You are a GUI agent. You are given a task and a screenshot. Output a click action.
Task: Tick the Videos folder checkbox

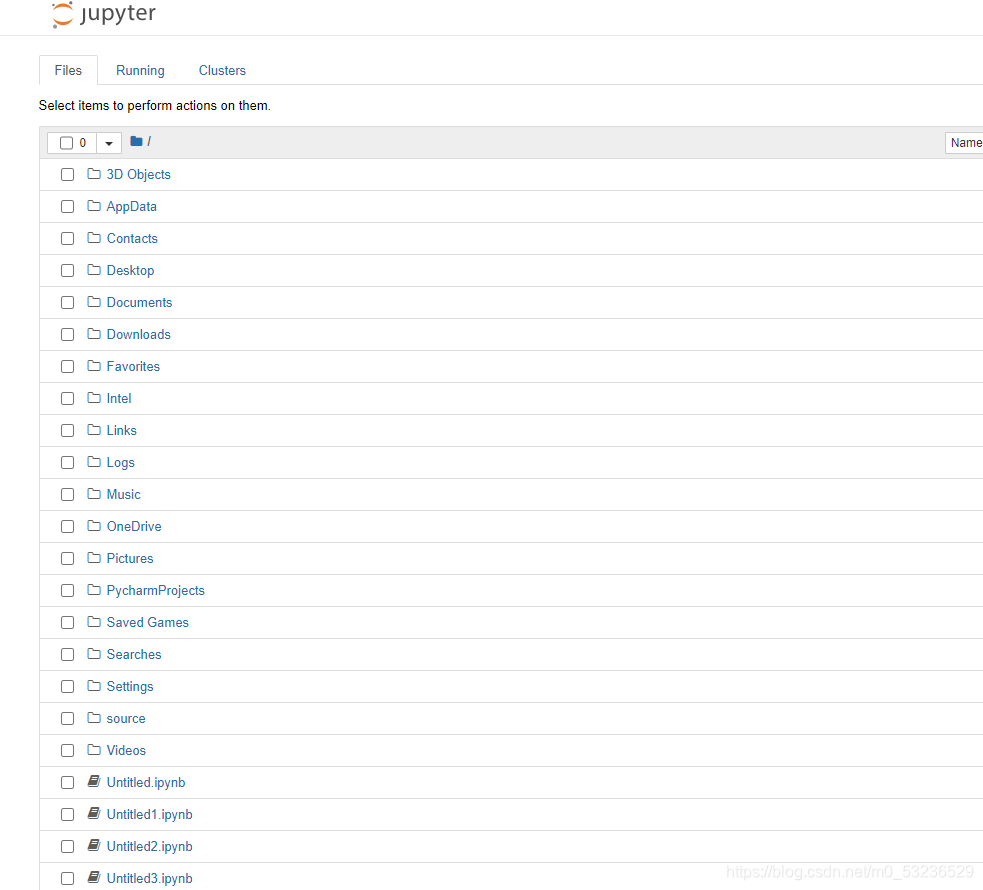click(68, 750)
